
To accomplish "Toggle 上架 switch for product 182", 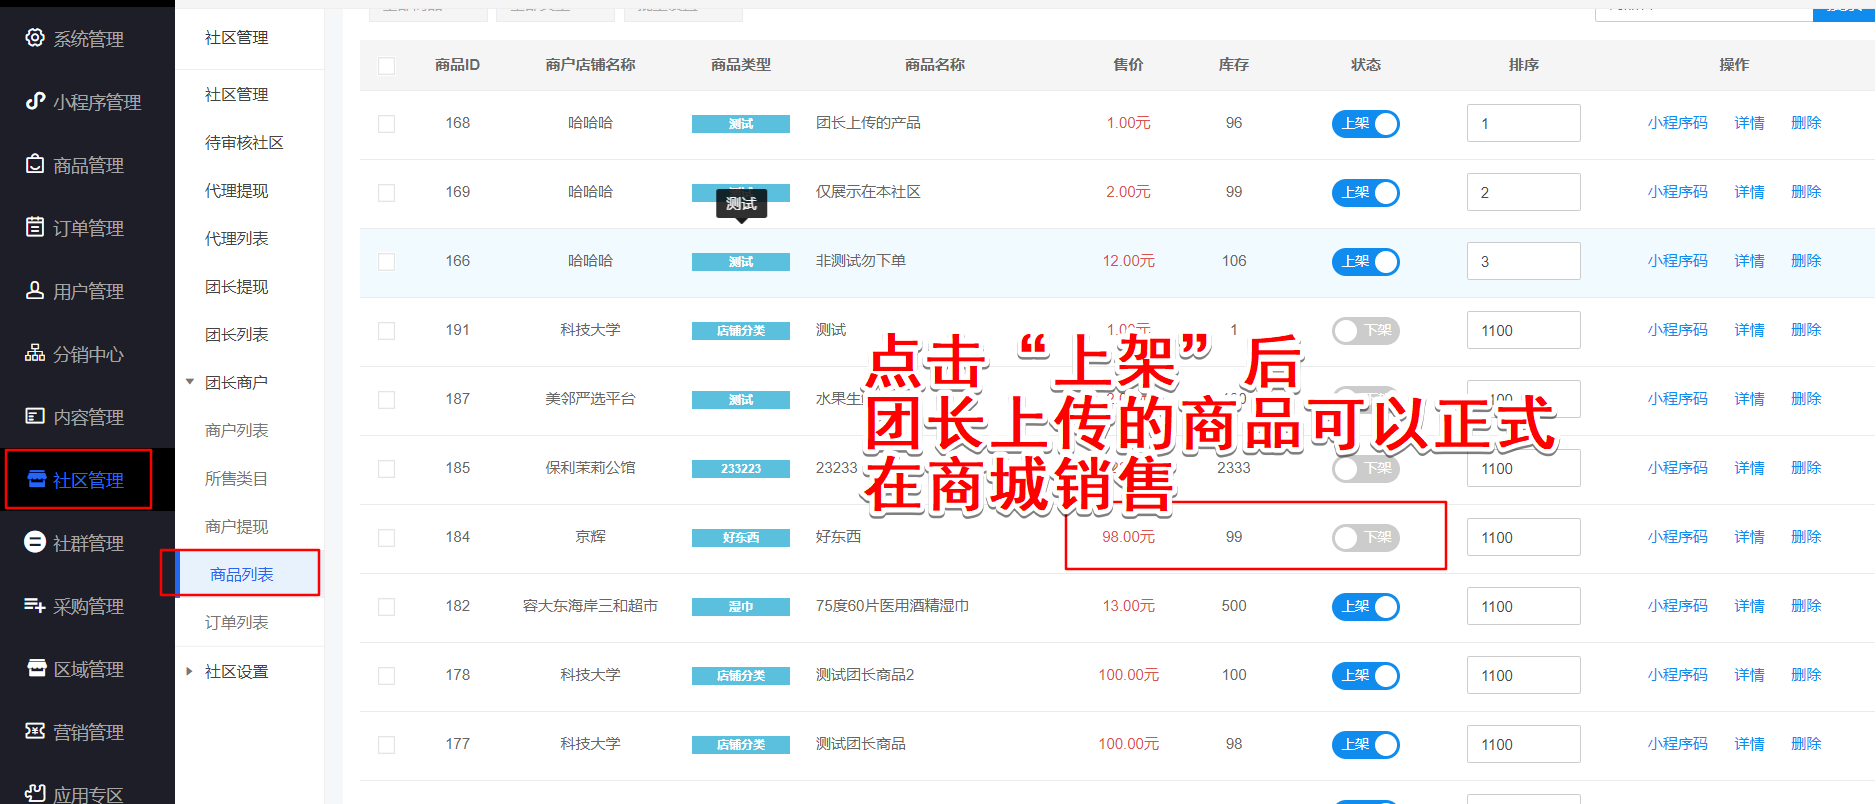I will pos(1366,607).
